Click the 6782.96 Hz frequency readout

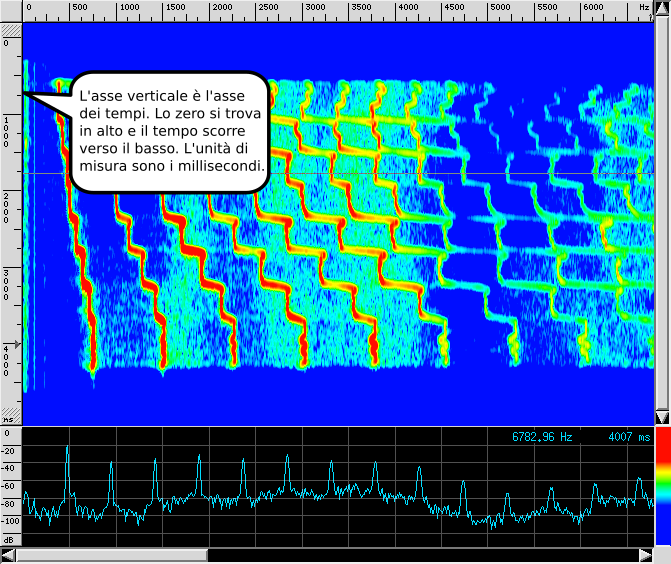point(542,437)
